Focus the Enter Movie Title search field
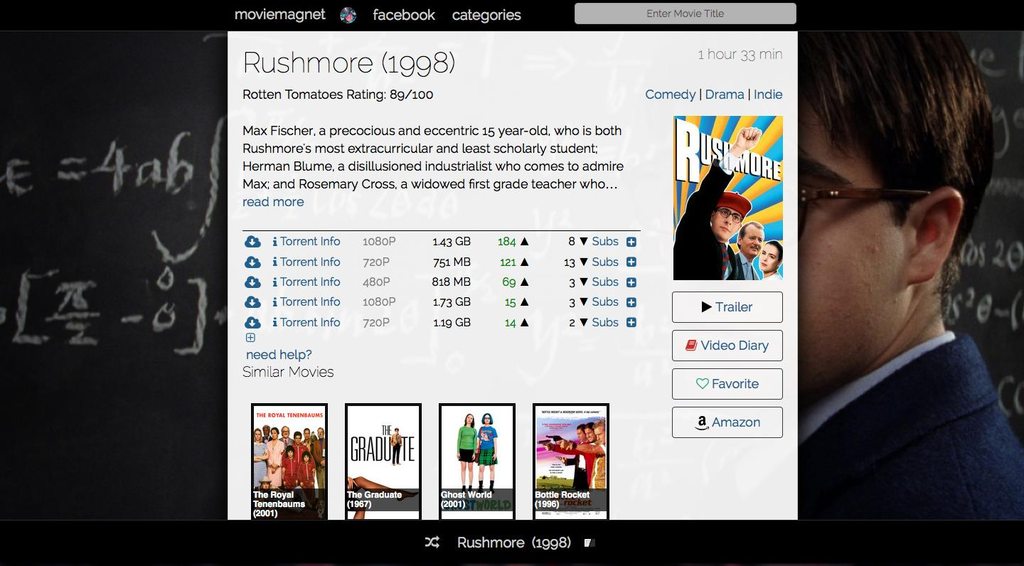The width and height of the screenshot is (1024, 566). (685, 13)
